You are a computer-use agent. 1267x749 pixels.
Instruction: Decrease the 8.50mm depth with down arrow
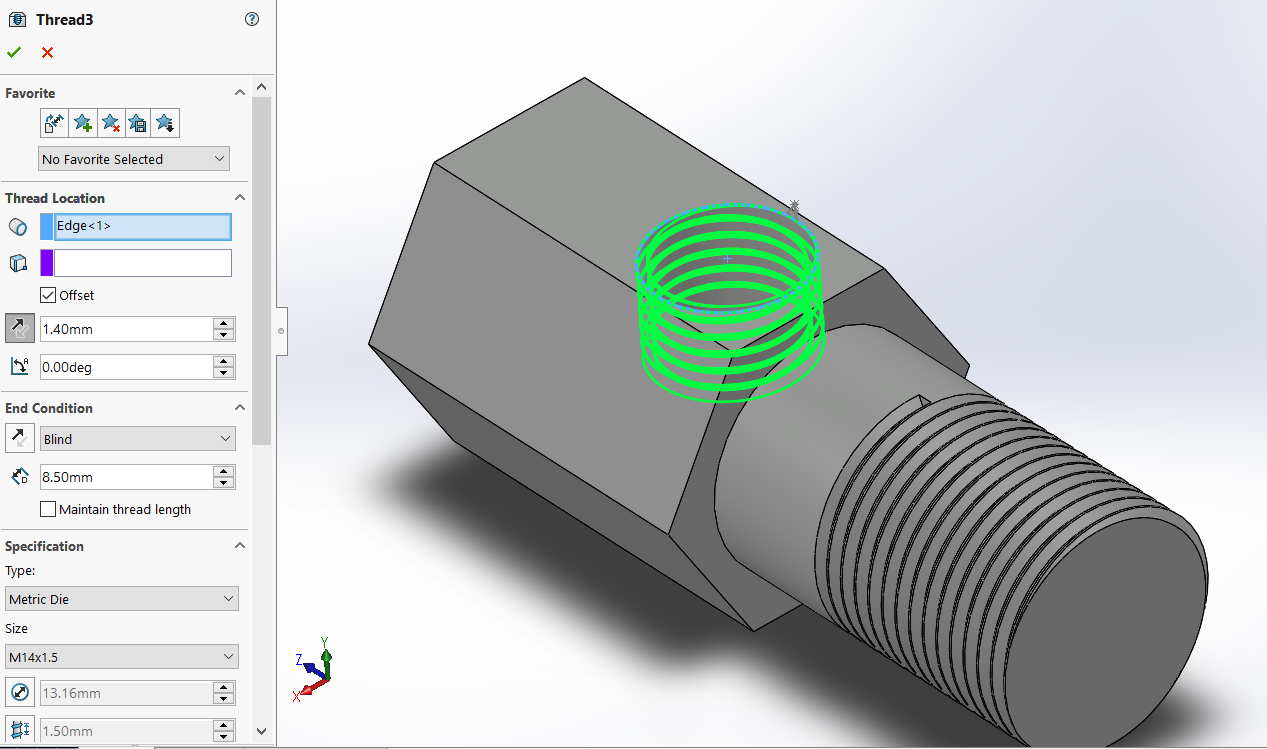[x=224, y=483]
